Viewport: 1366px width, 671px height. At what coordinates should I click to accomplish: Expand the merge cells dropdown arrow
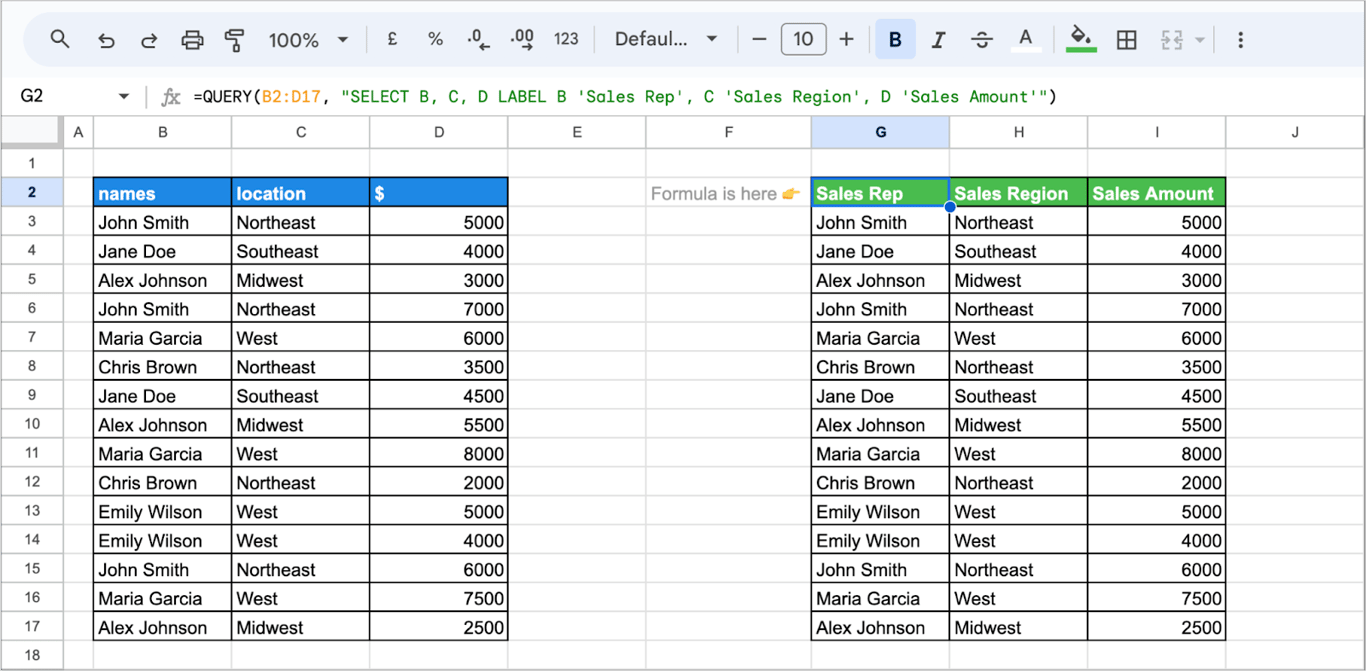coord(1199,40)
